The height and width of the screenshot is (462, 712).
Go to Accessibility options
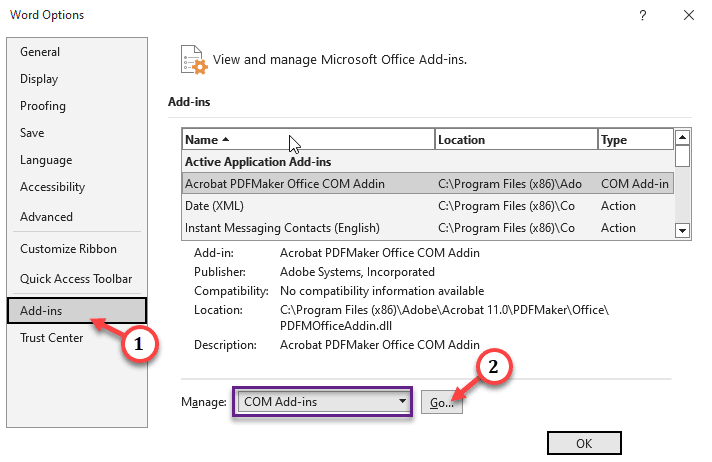tap(52, 187)
